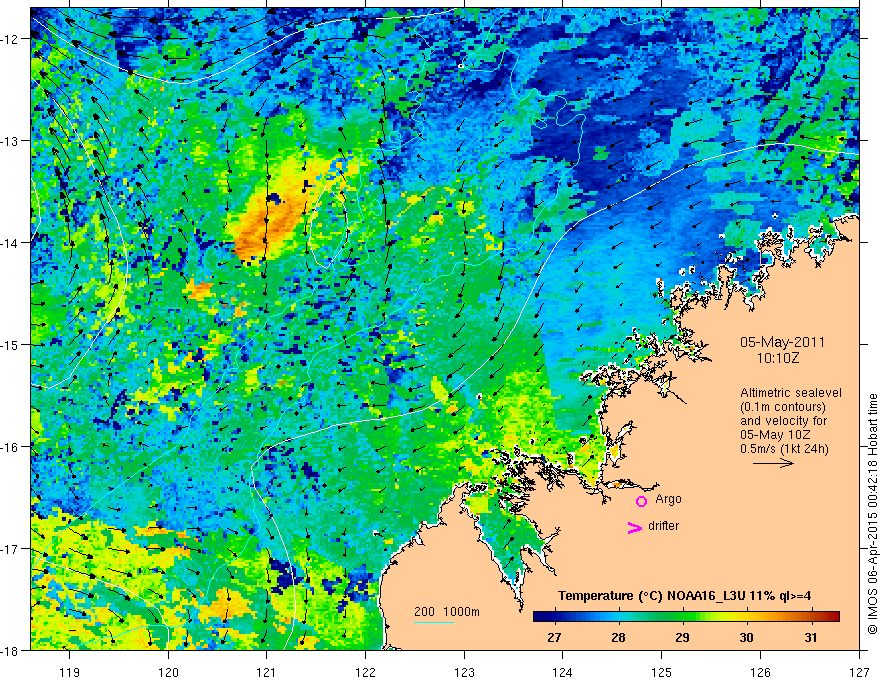Click the magenta Argo circle legend symbol
880x680 pixels.
pos(641,501)
